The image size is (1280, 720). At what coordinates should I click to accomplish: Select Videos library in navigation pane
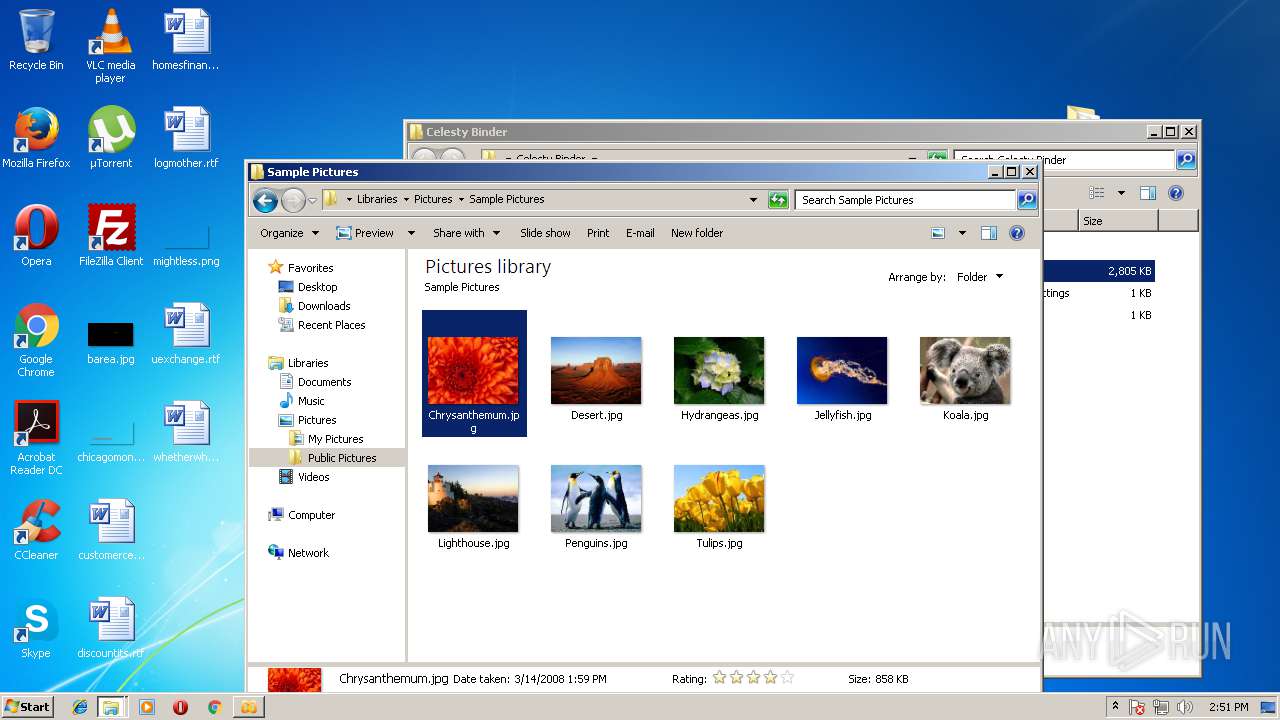tap(313, 477)
